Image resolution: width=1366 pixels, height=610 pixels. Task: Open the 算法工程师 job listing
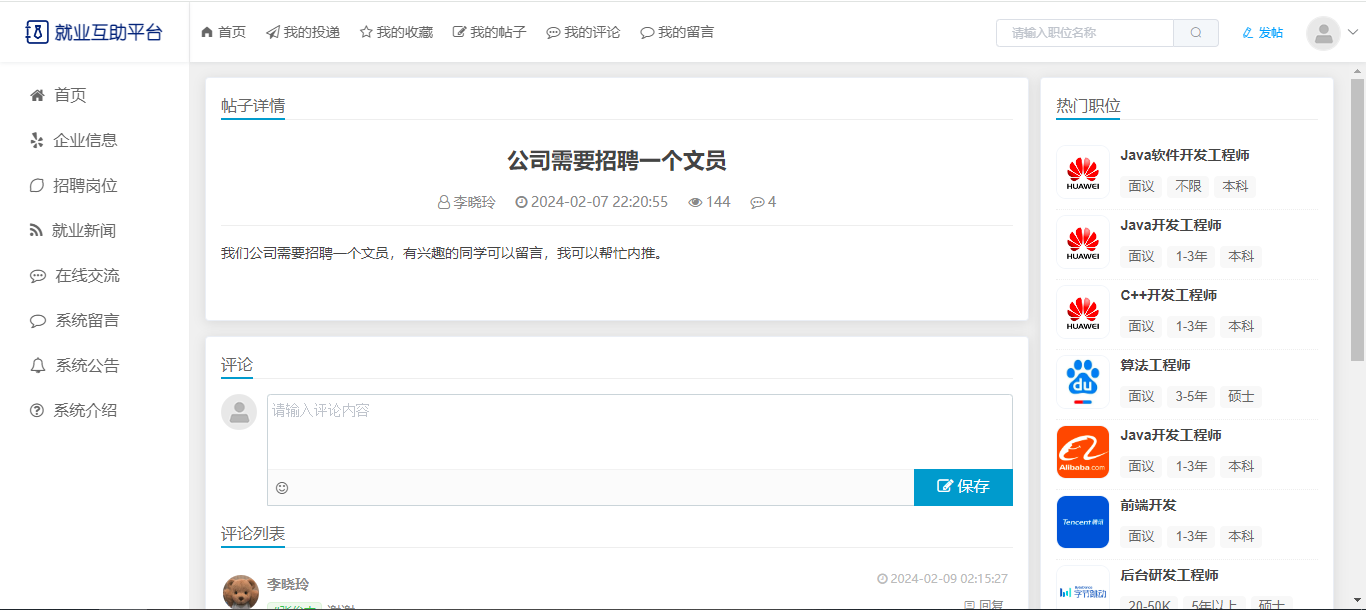(1155, 365)
